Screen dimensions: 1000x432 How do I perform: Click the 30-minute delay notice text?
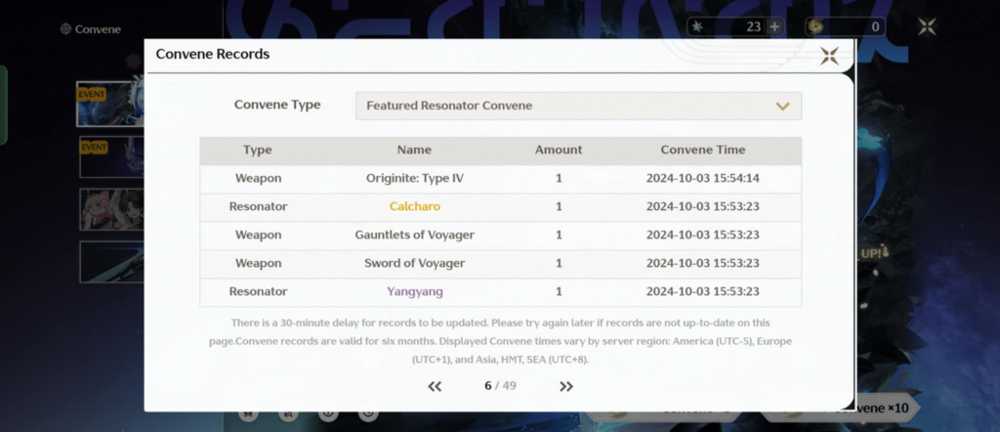(500, 341)
